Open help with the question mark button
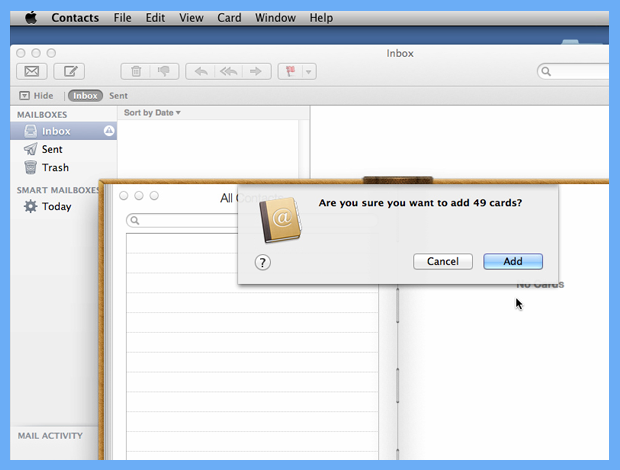620x470 pixels. pyautogui.click(x=263, y=262)
